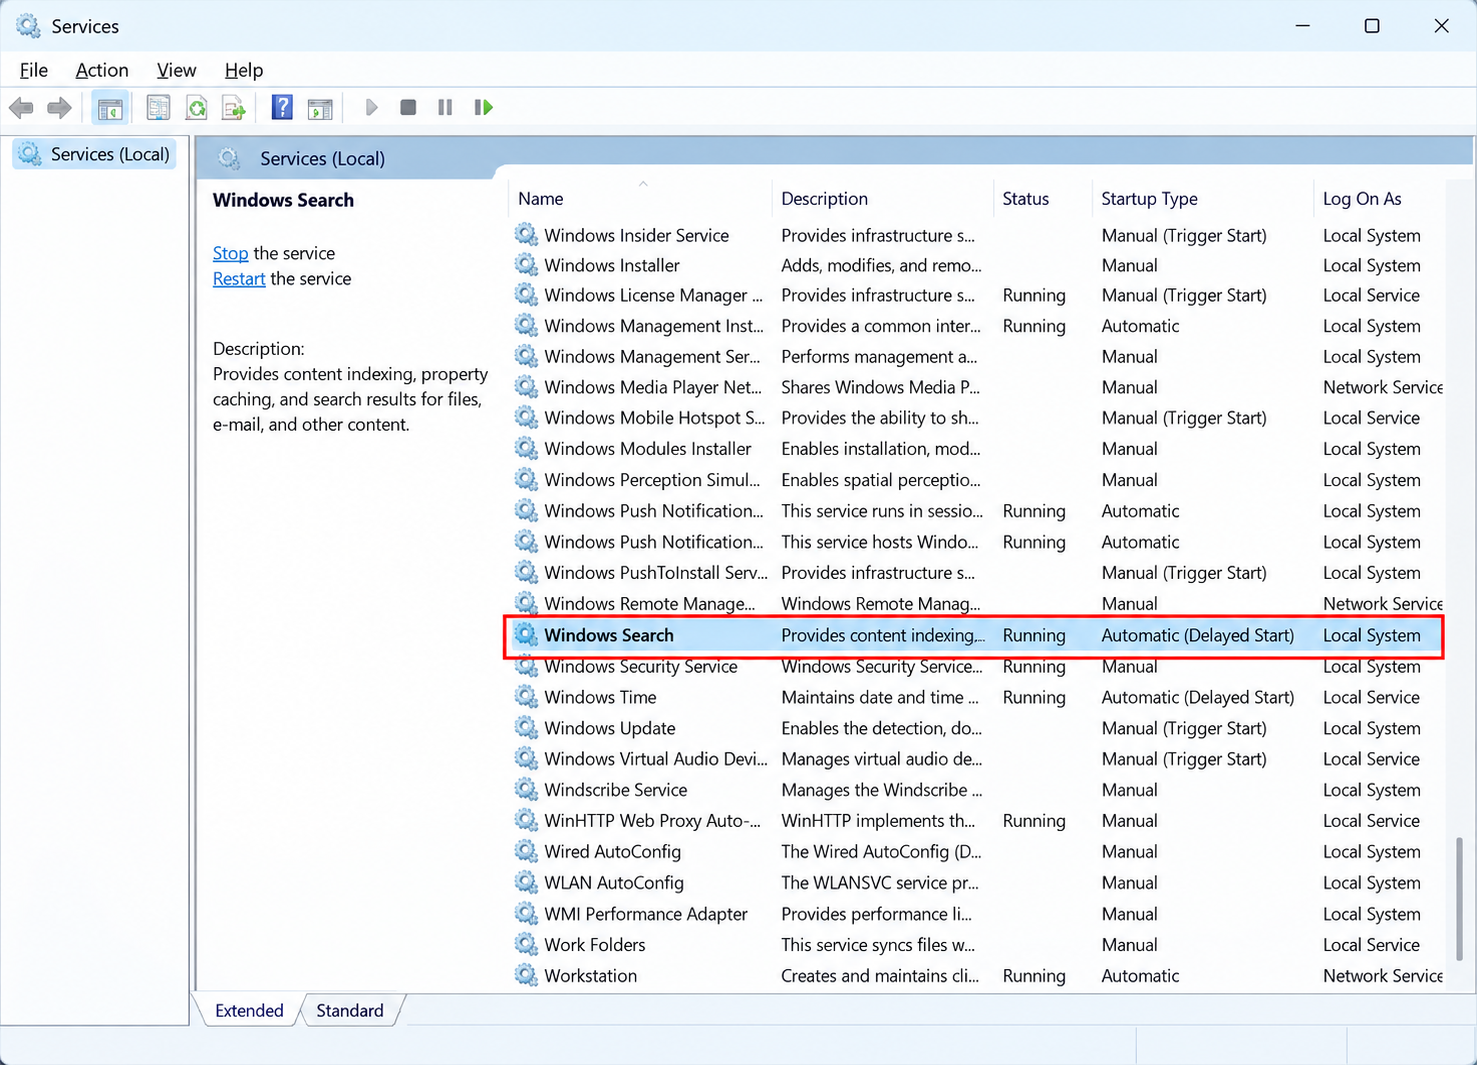Viewport: 1477px width, 1065px height.
Task: Switch to the Standard tab
Action: pyautogui.click(x=350, y=1010)
